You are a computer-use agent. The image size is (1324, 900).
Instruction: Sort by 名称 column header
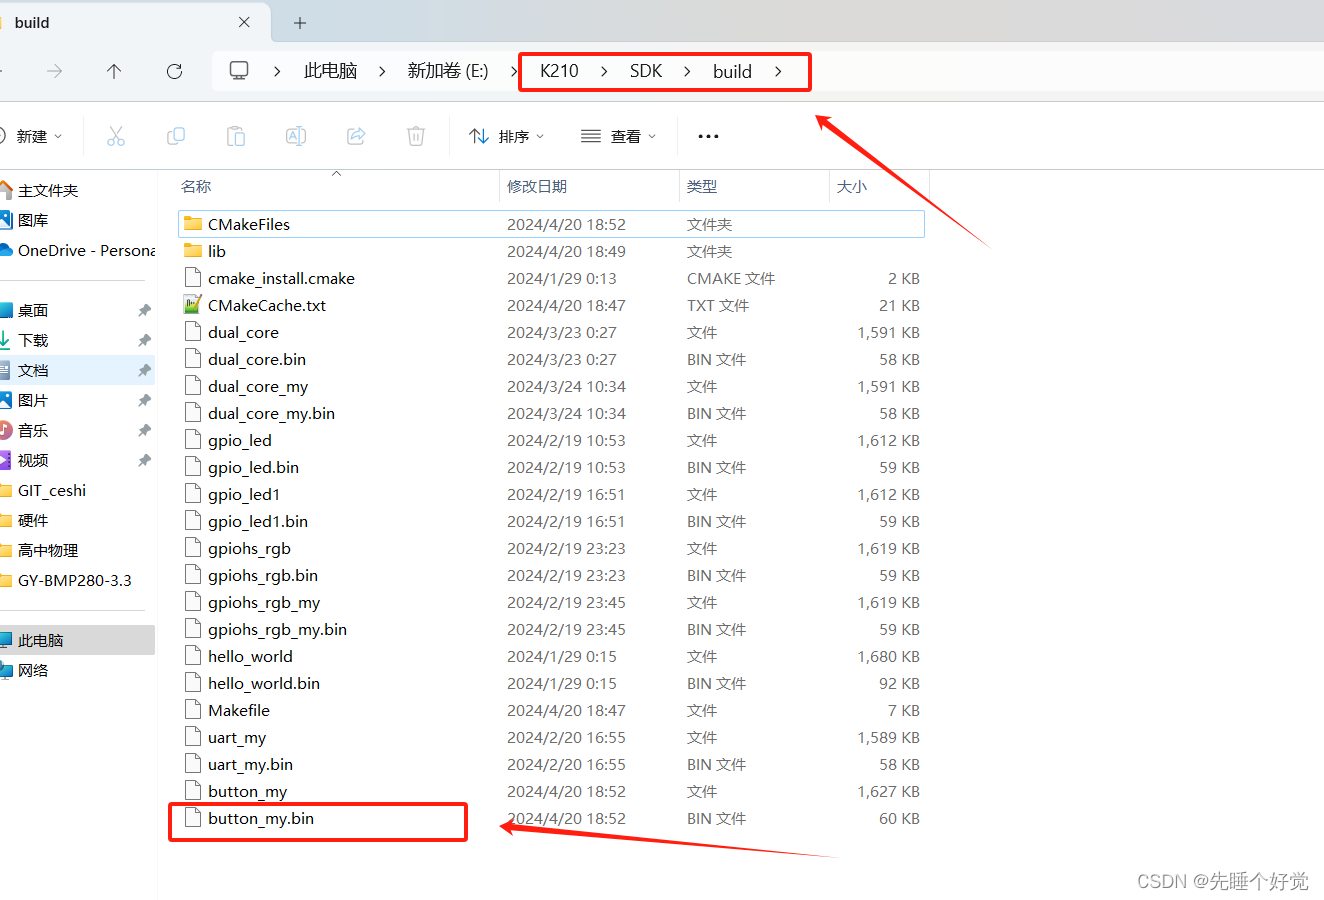(x=196, y=186)
